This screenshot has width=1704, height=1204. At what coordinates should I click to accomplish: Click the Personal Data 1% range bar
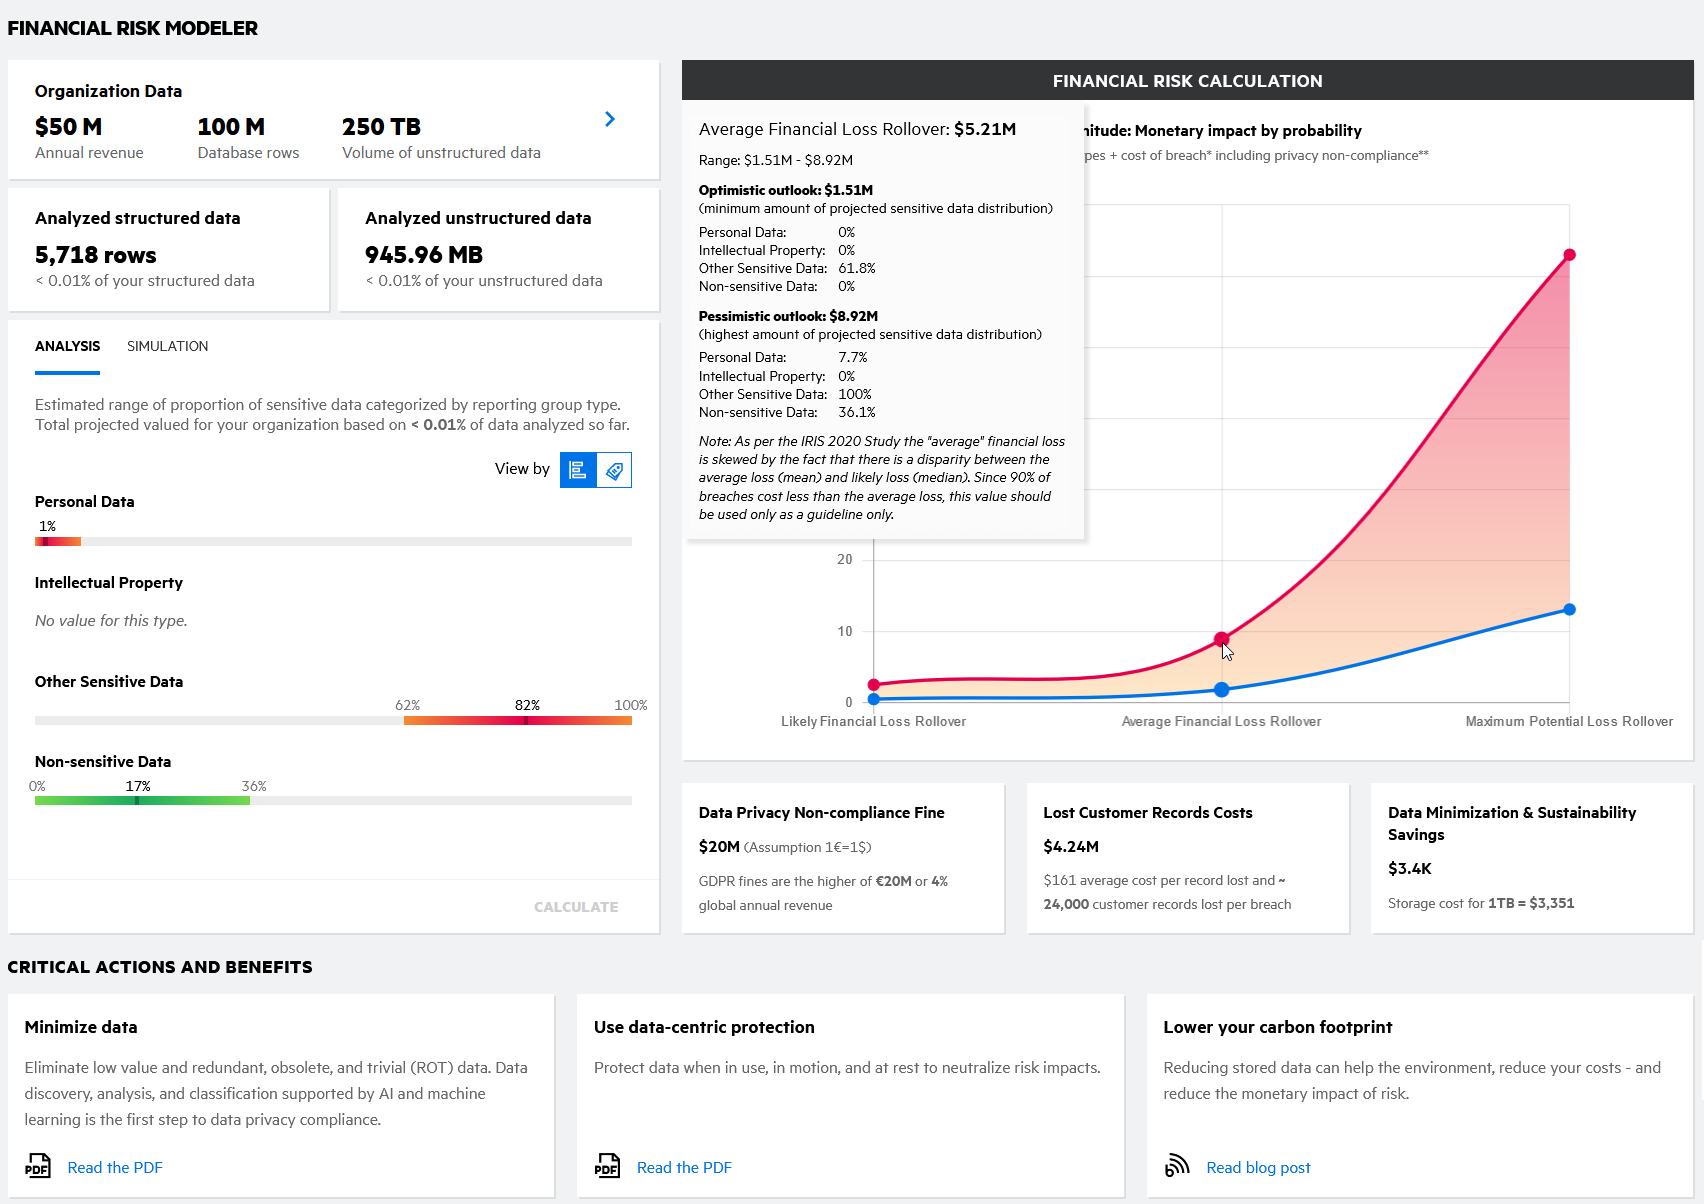(57, 541)
